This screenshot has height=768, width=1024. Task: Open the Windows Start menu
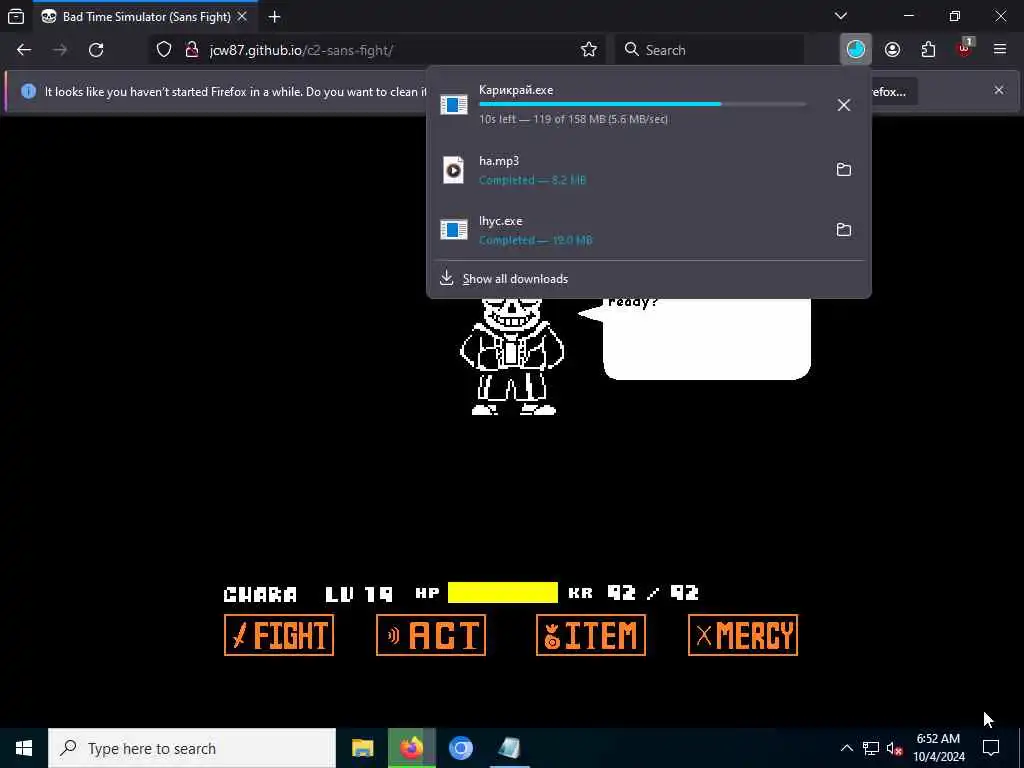click(24, 748)
